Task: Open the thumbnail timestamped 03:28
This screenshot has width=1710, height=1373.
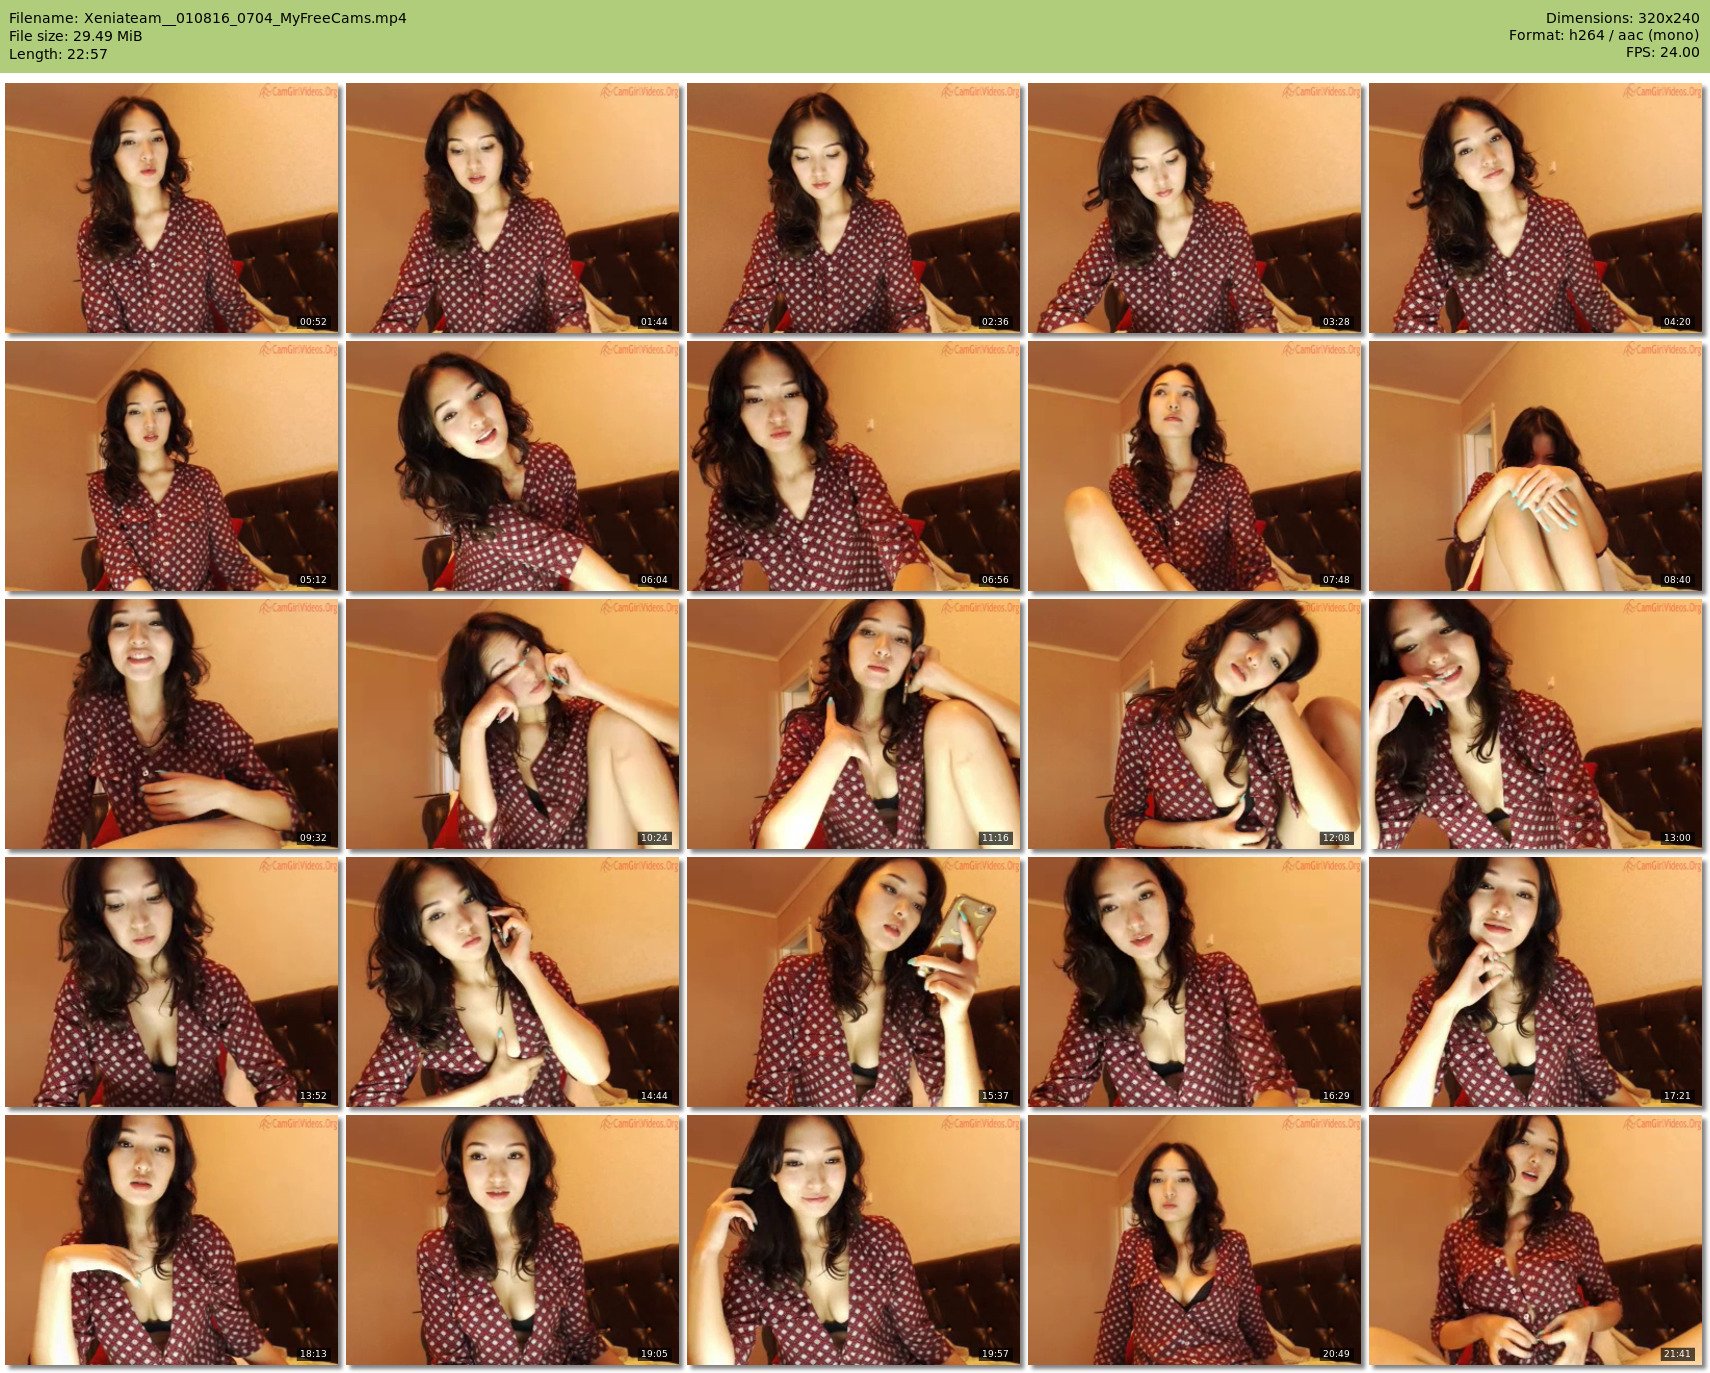Action: pos(1195,208)
